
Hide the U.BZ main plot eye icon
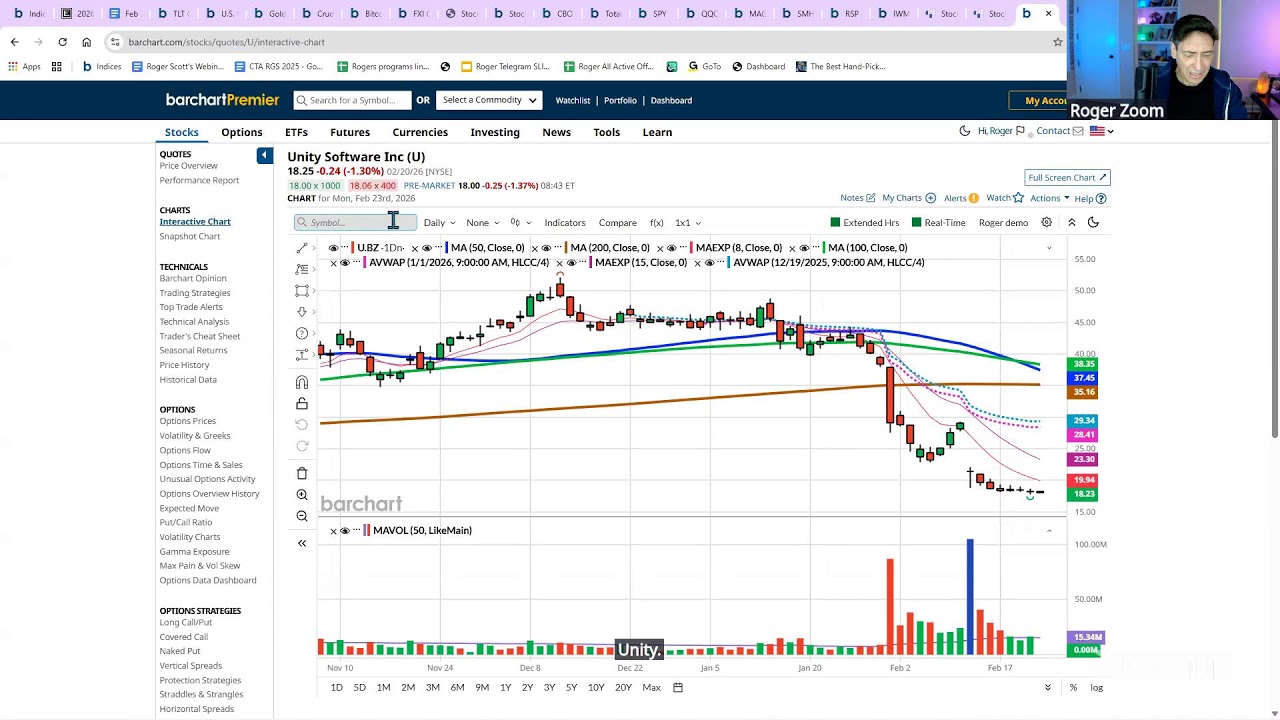333,248
